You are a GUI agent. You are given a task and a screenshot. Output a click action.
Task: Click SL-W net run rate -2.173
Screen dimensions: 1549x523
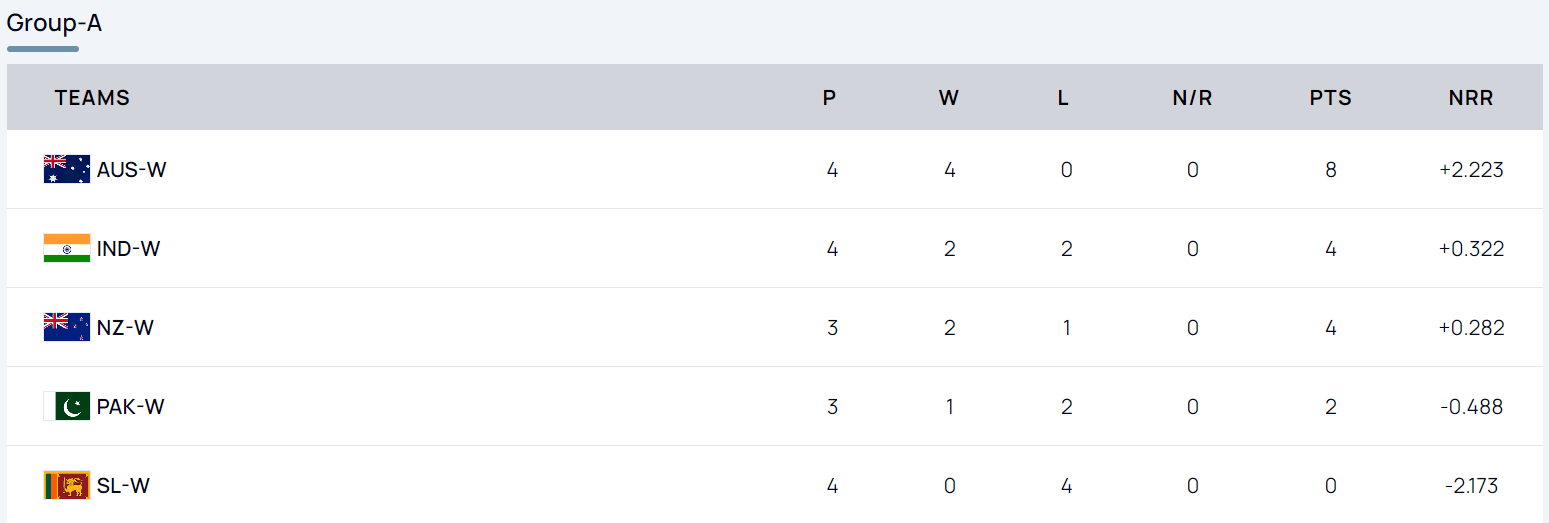click(1471, 486)
